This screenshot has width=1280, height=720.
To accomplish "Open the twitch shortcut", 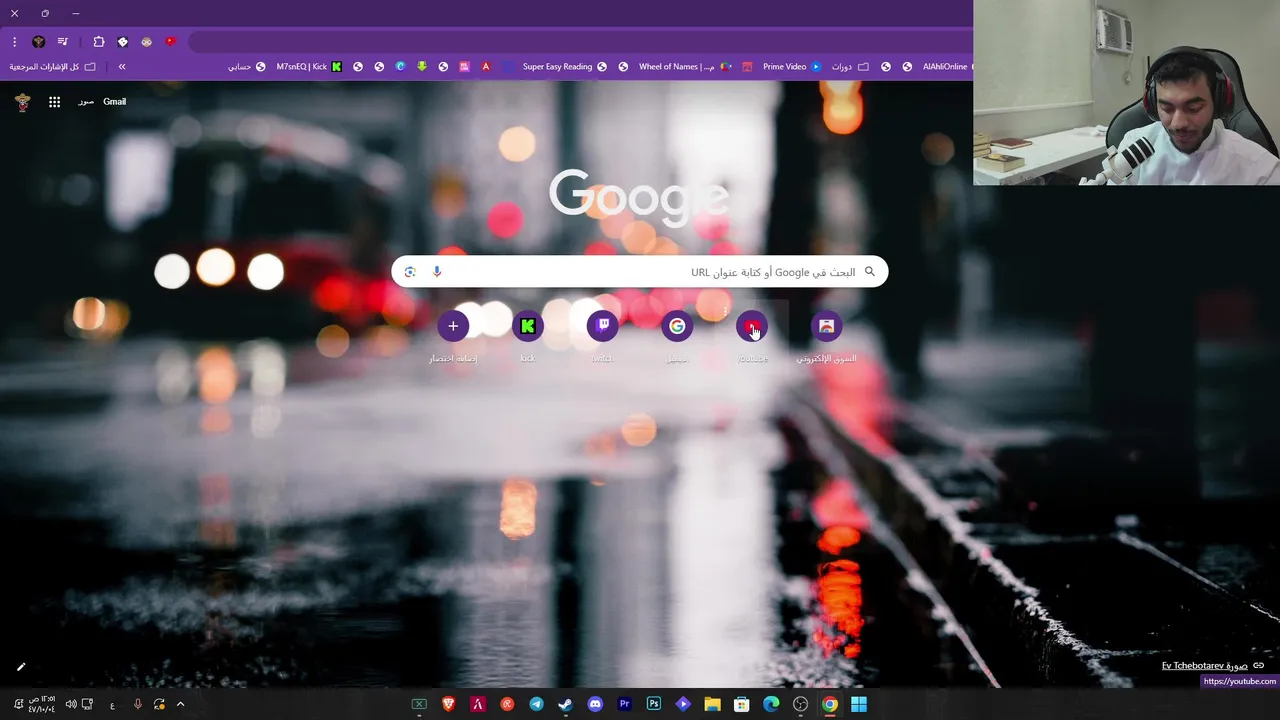I will 602,326.
